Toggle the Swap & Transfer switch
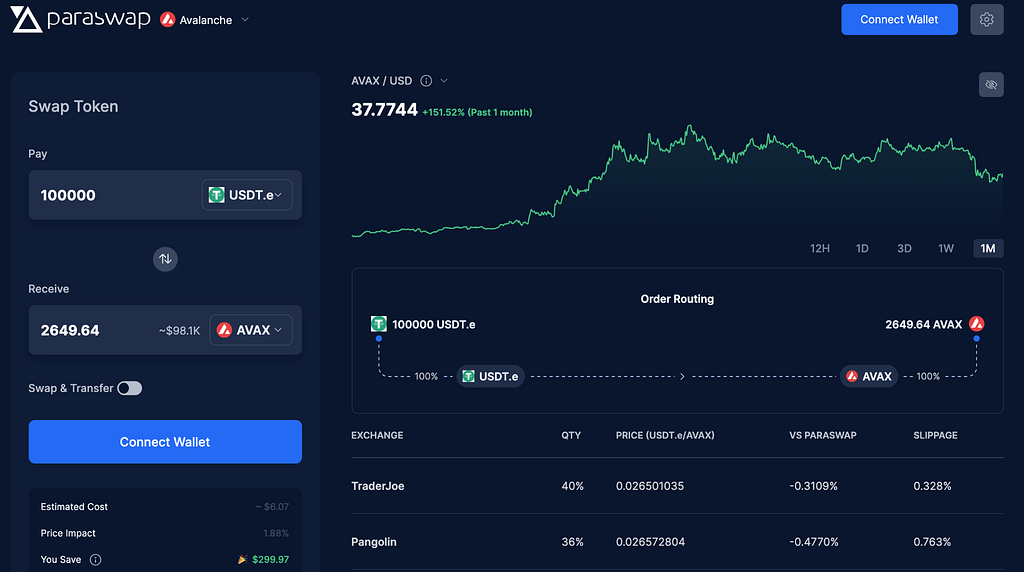 coord(129,389)
